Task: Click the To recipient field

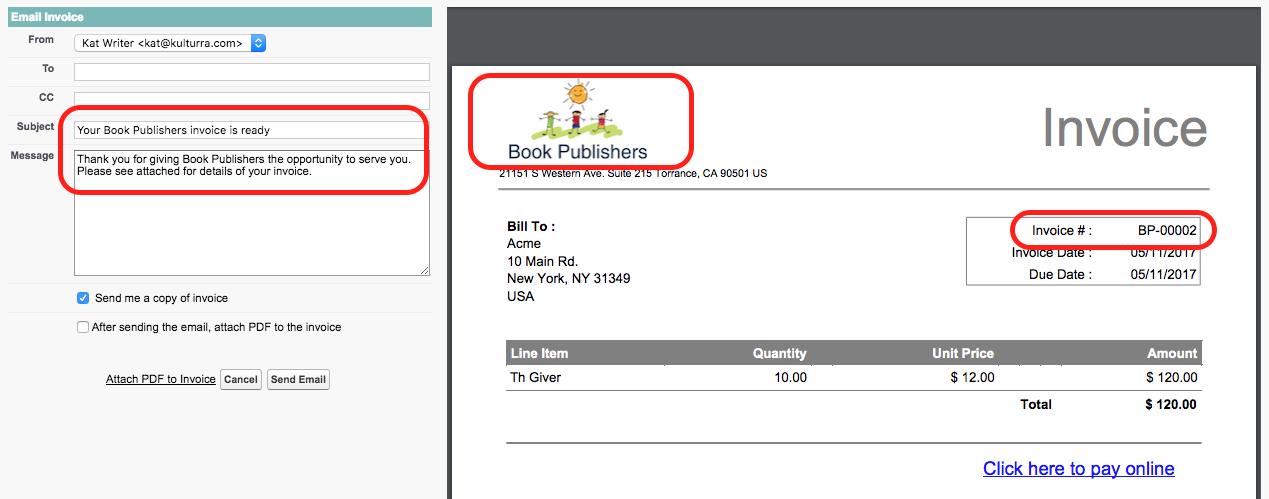Action: point(252,72)
